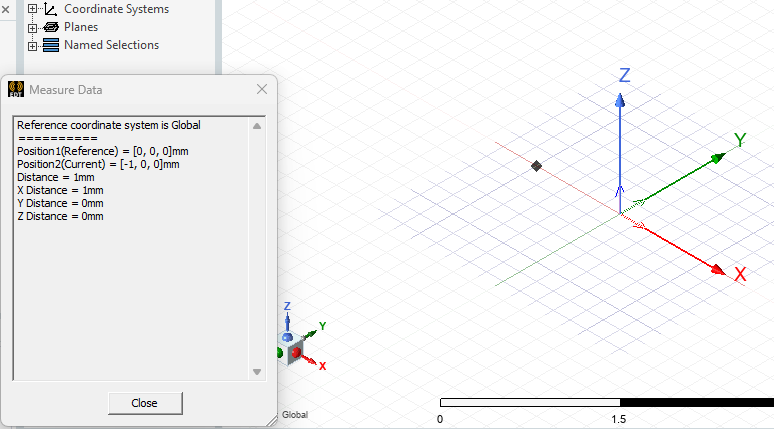774x429 pixels.
Task: Click 'Reference coordinate system is Global' text
Action: tap(109, 125)
